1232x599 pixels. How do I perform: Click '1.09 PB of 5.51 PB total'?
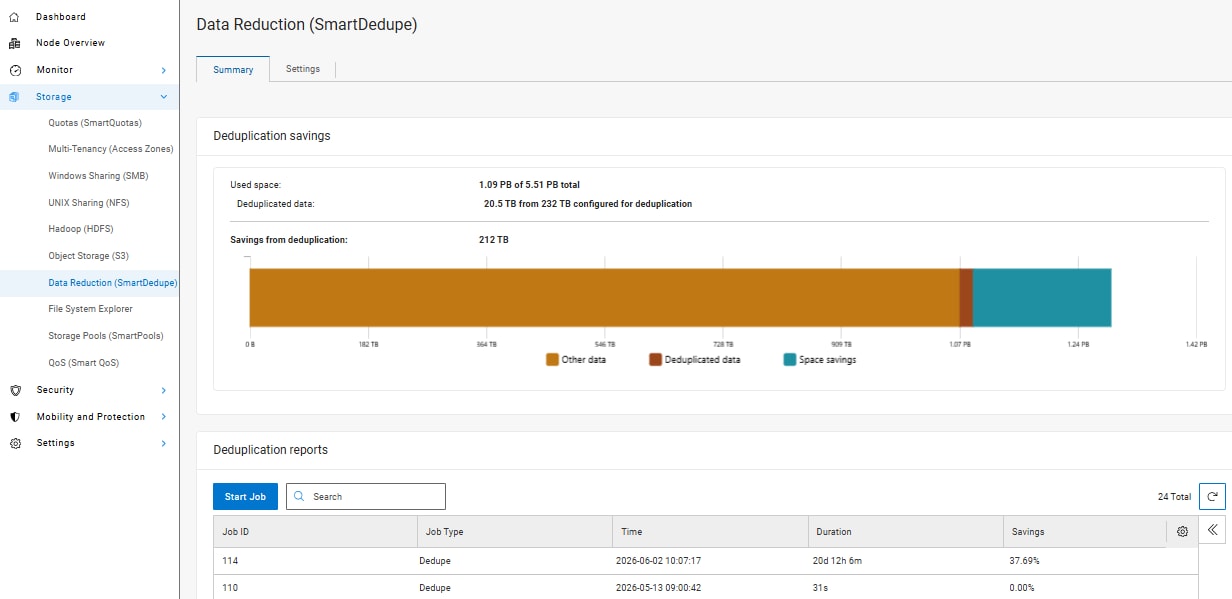tap(529, 185)
